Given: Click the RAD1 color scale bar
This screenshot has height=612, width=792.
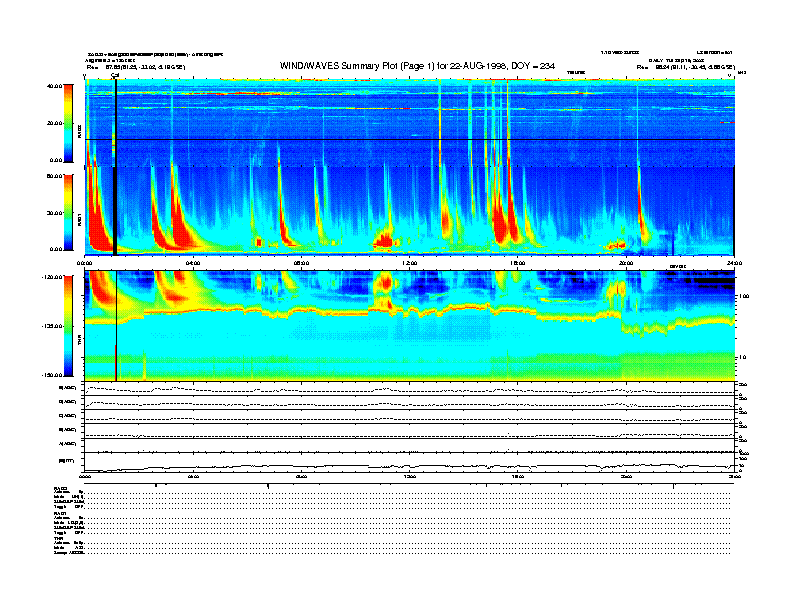Looking at the screenshot, I should [x=68, y=212].
